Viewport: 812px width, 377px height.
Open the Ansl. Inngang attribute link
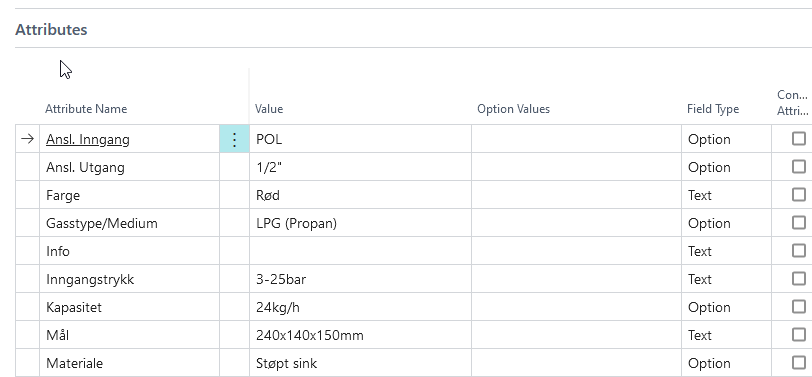pos(88,139)
